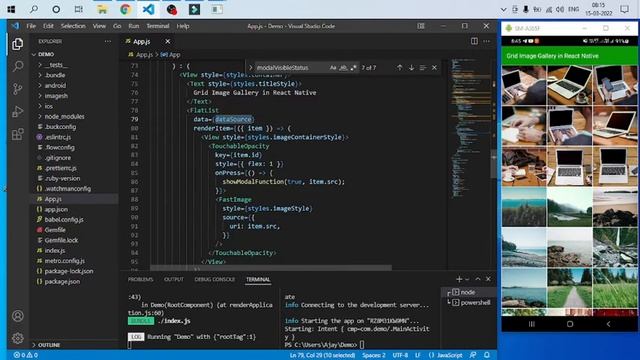
Task: Click the horizontal editor scrollbar
Action: point(271,268)
